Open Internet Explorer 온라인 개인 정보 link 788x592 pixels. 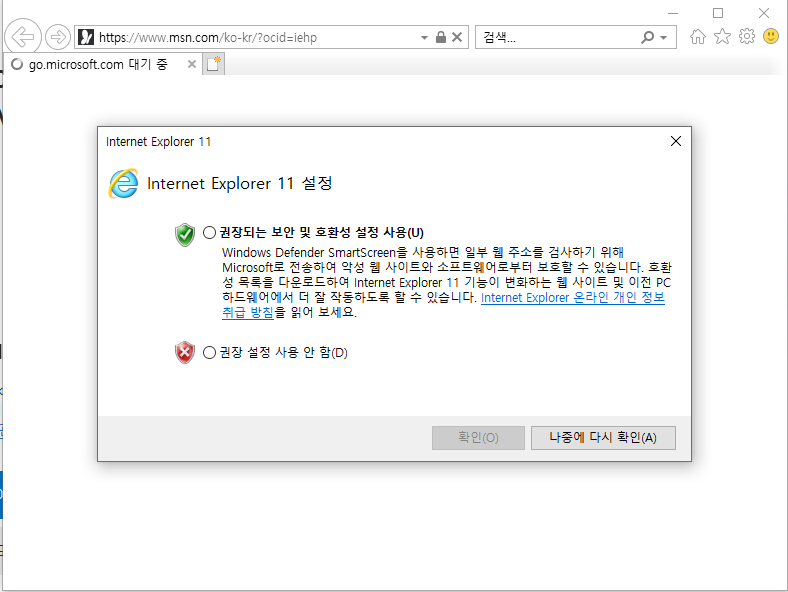coord(572,298)
